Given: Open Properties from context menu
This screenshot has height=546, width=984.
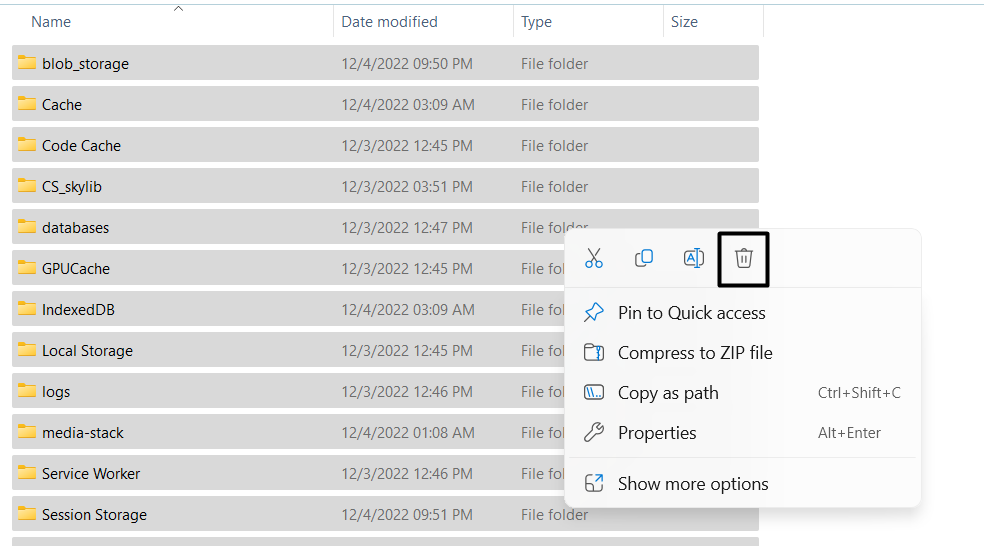Looking at the screenshot, I should [x=657, y=433].
